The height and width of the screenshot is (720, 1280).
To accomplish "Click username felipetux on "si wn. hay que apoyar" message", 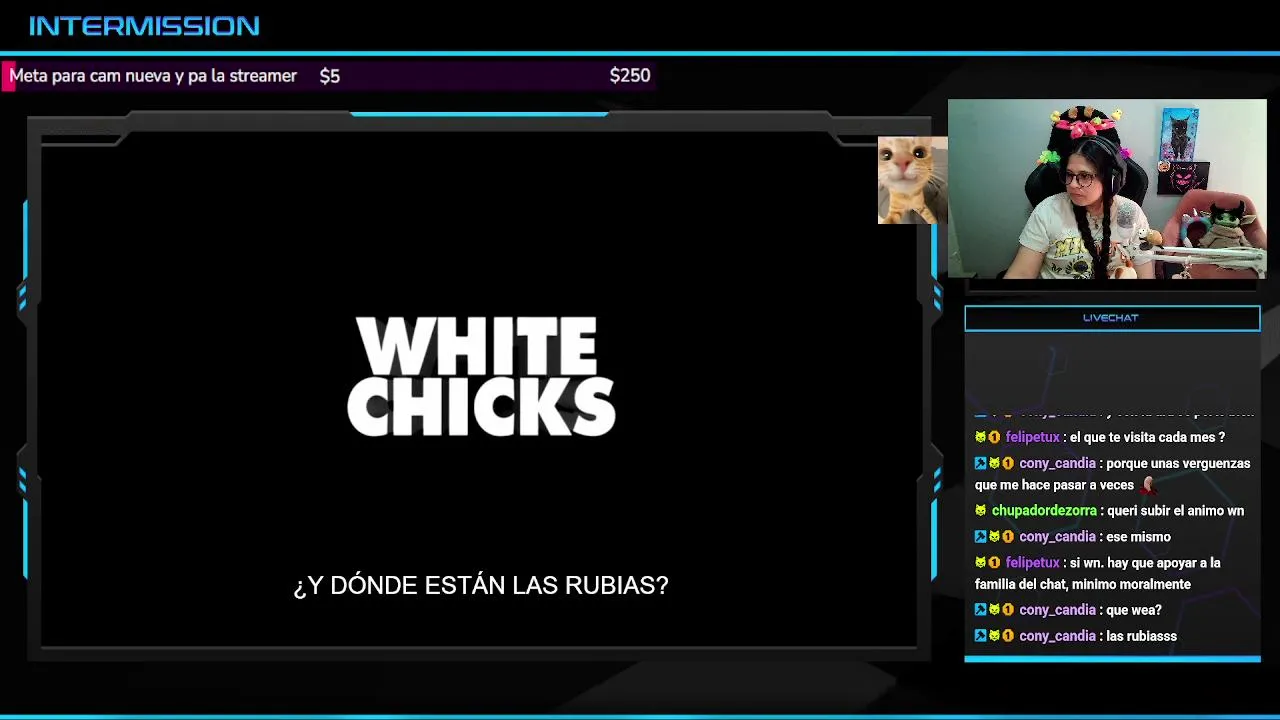I will (x=1032, y=562).
